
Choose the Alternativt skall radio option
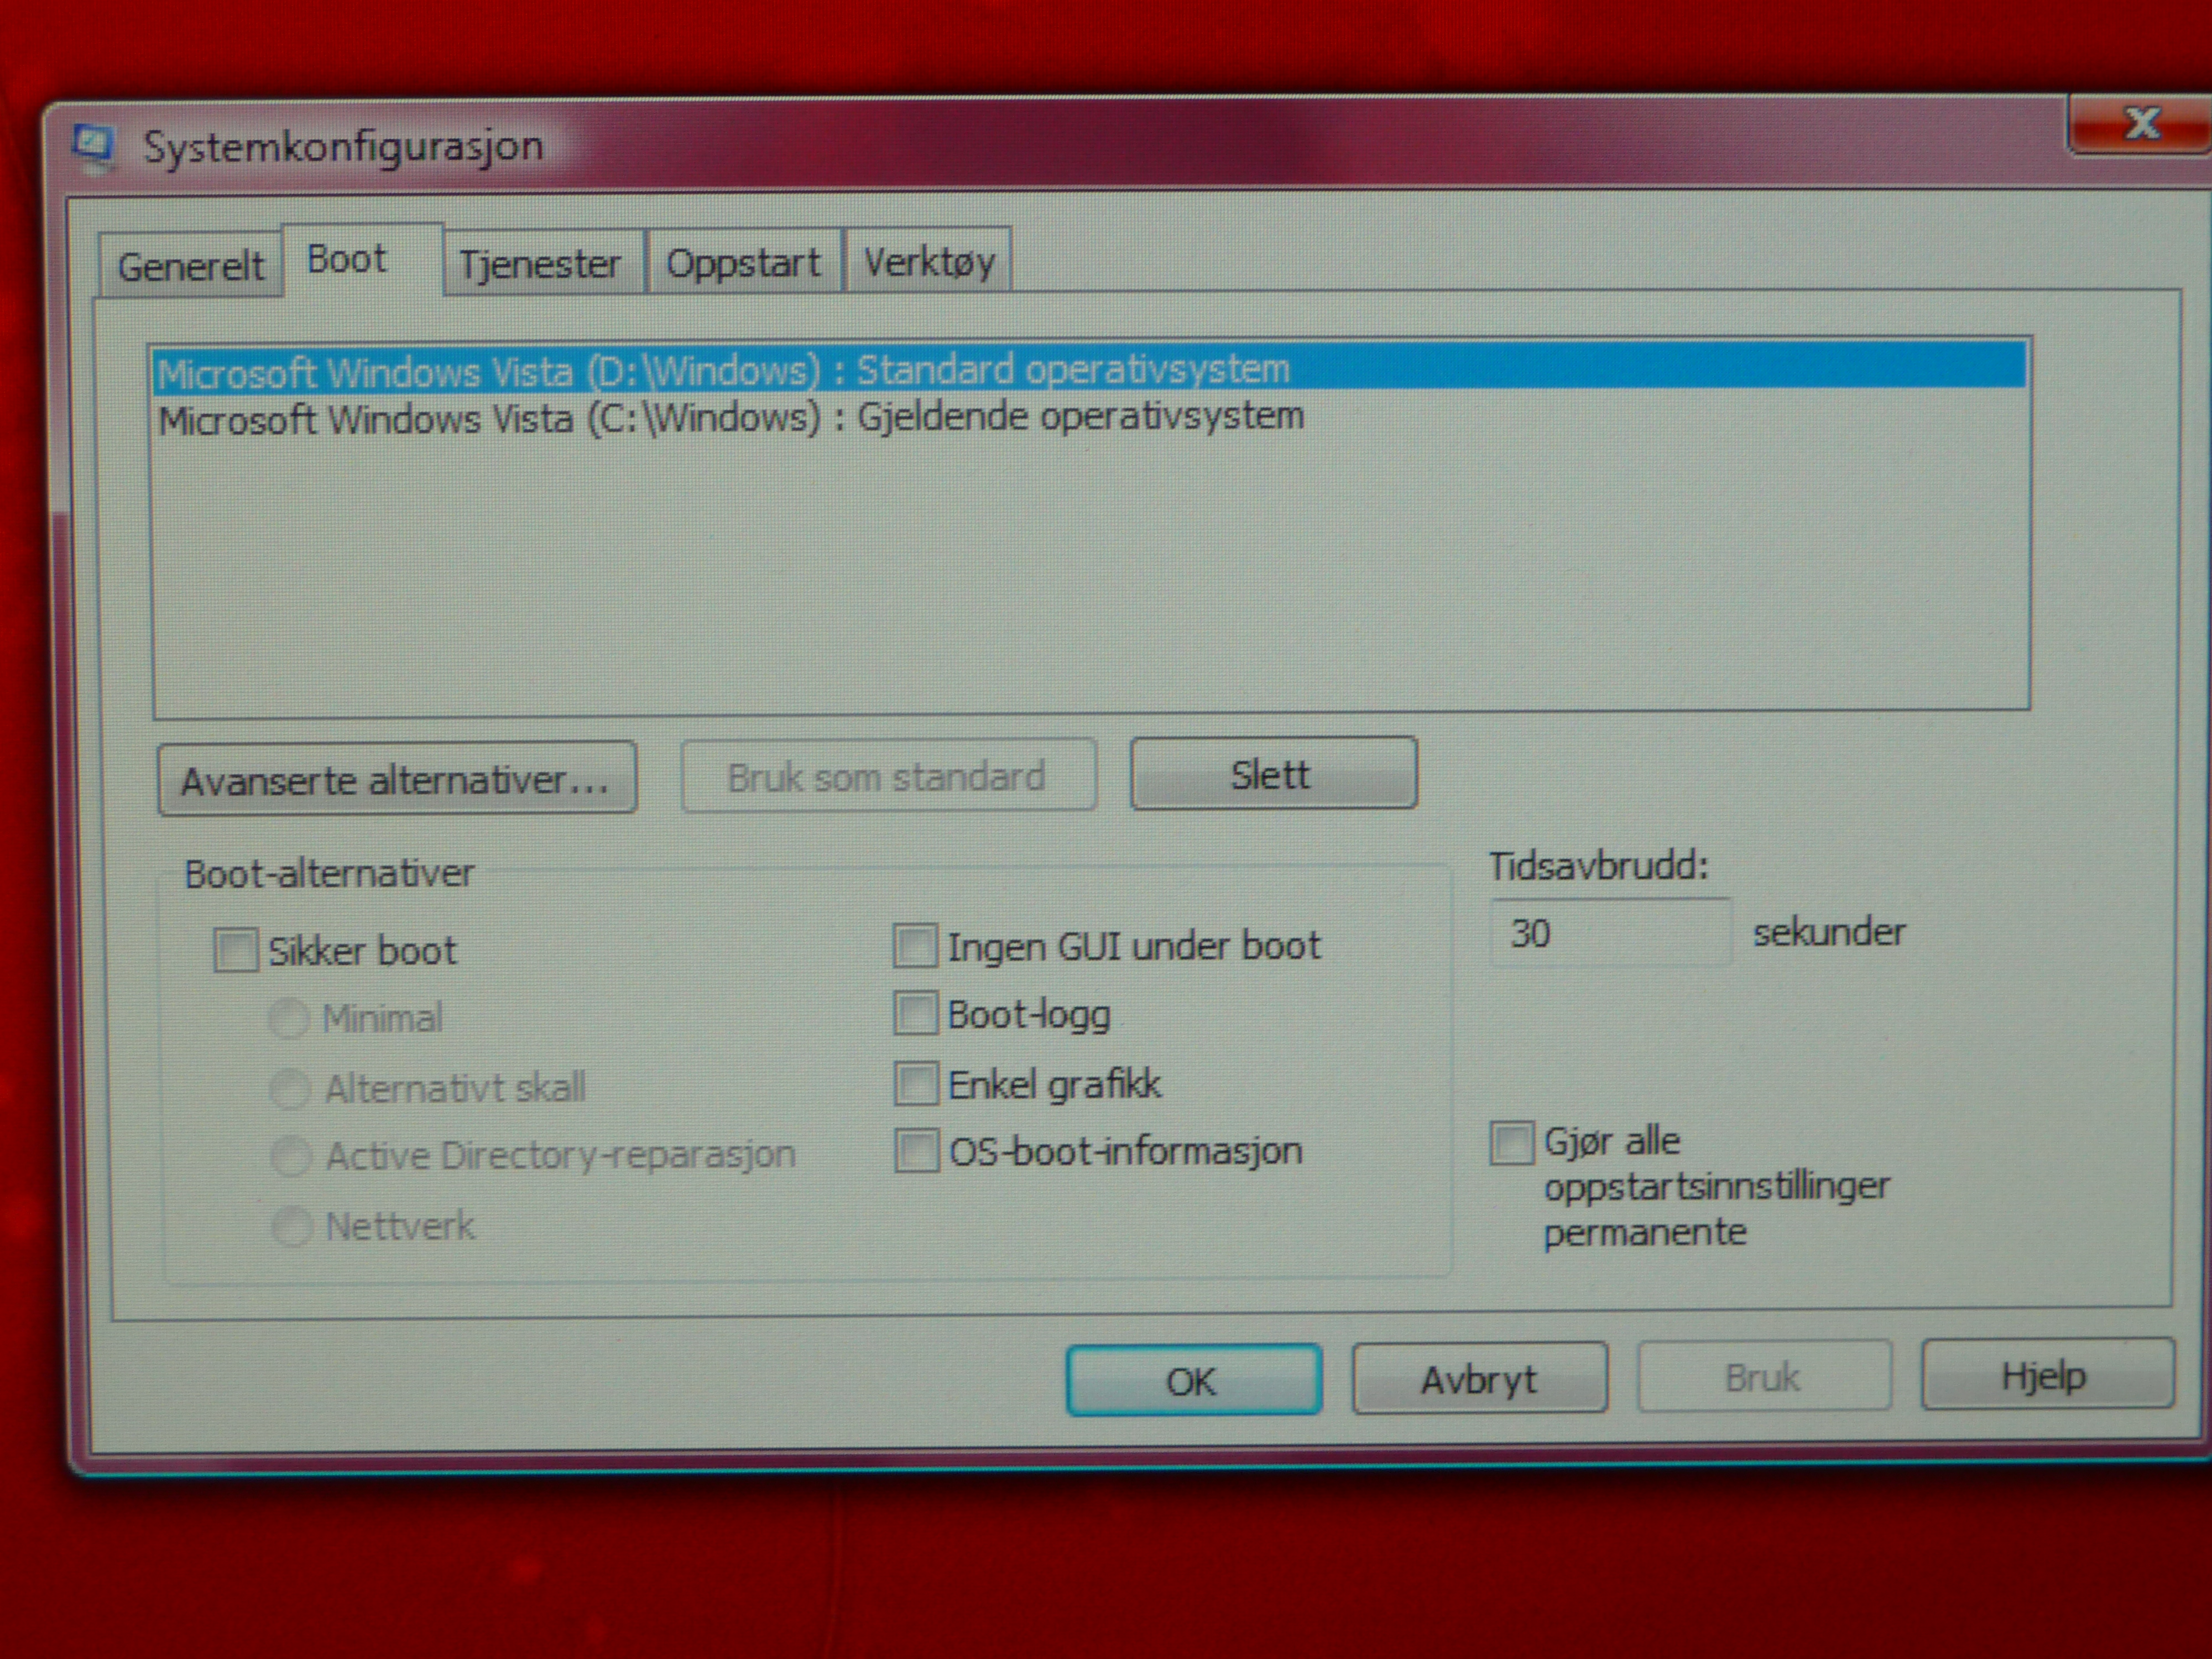[x=290, y=1088]
